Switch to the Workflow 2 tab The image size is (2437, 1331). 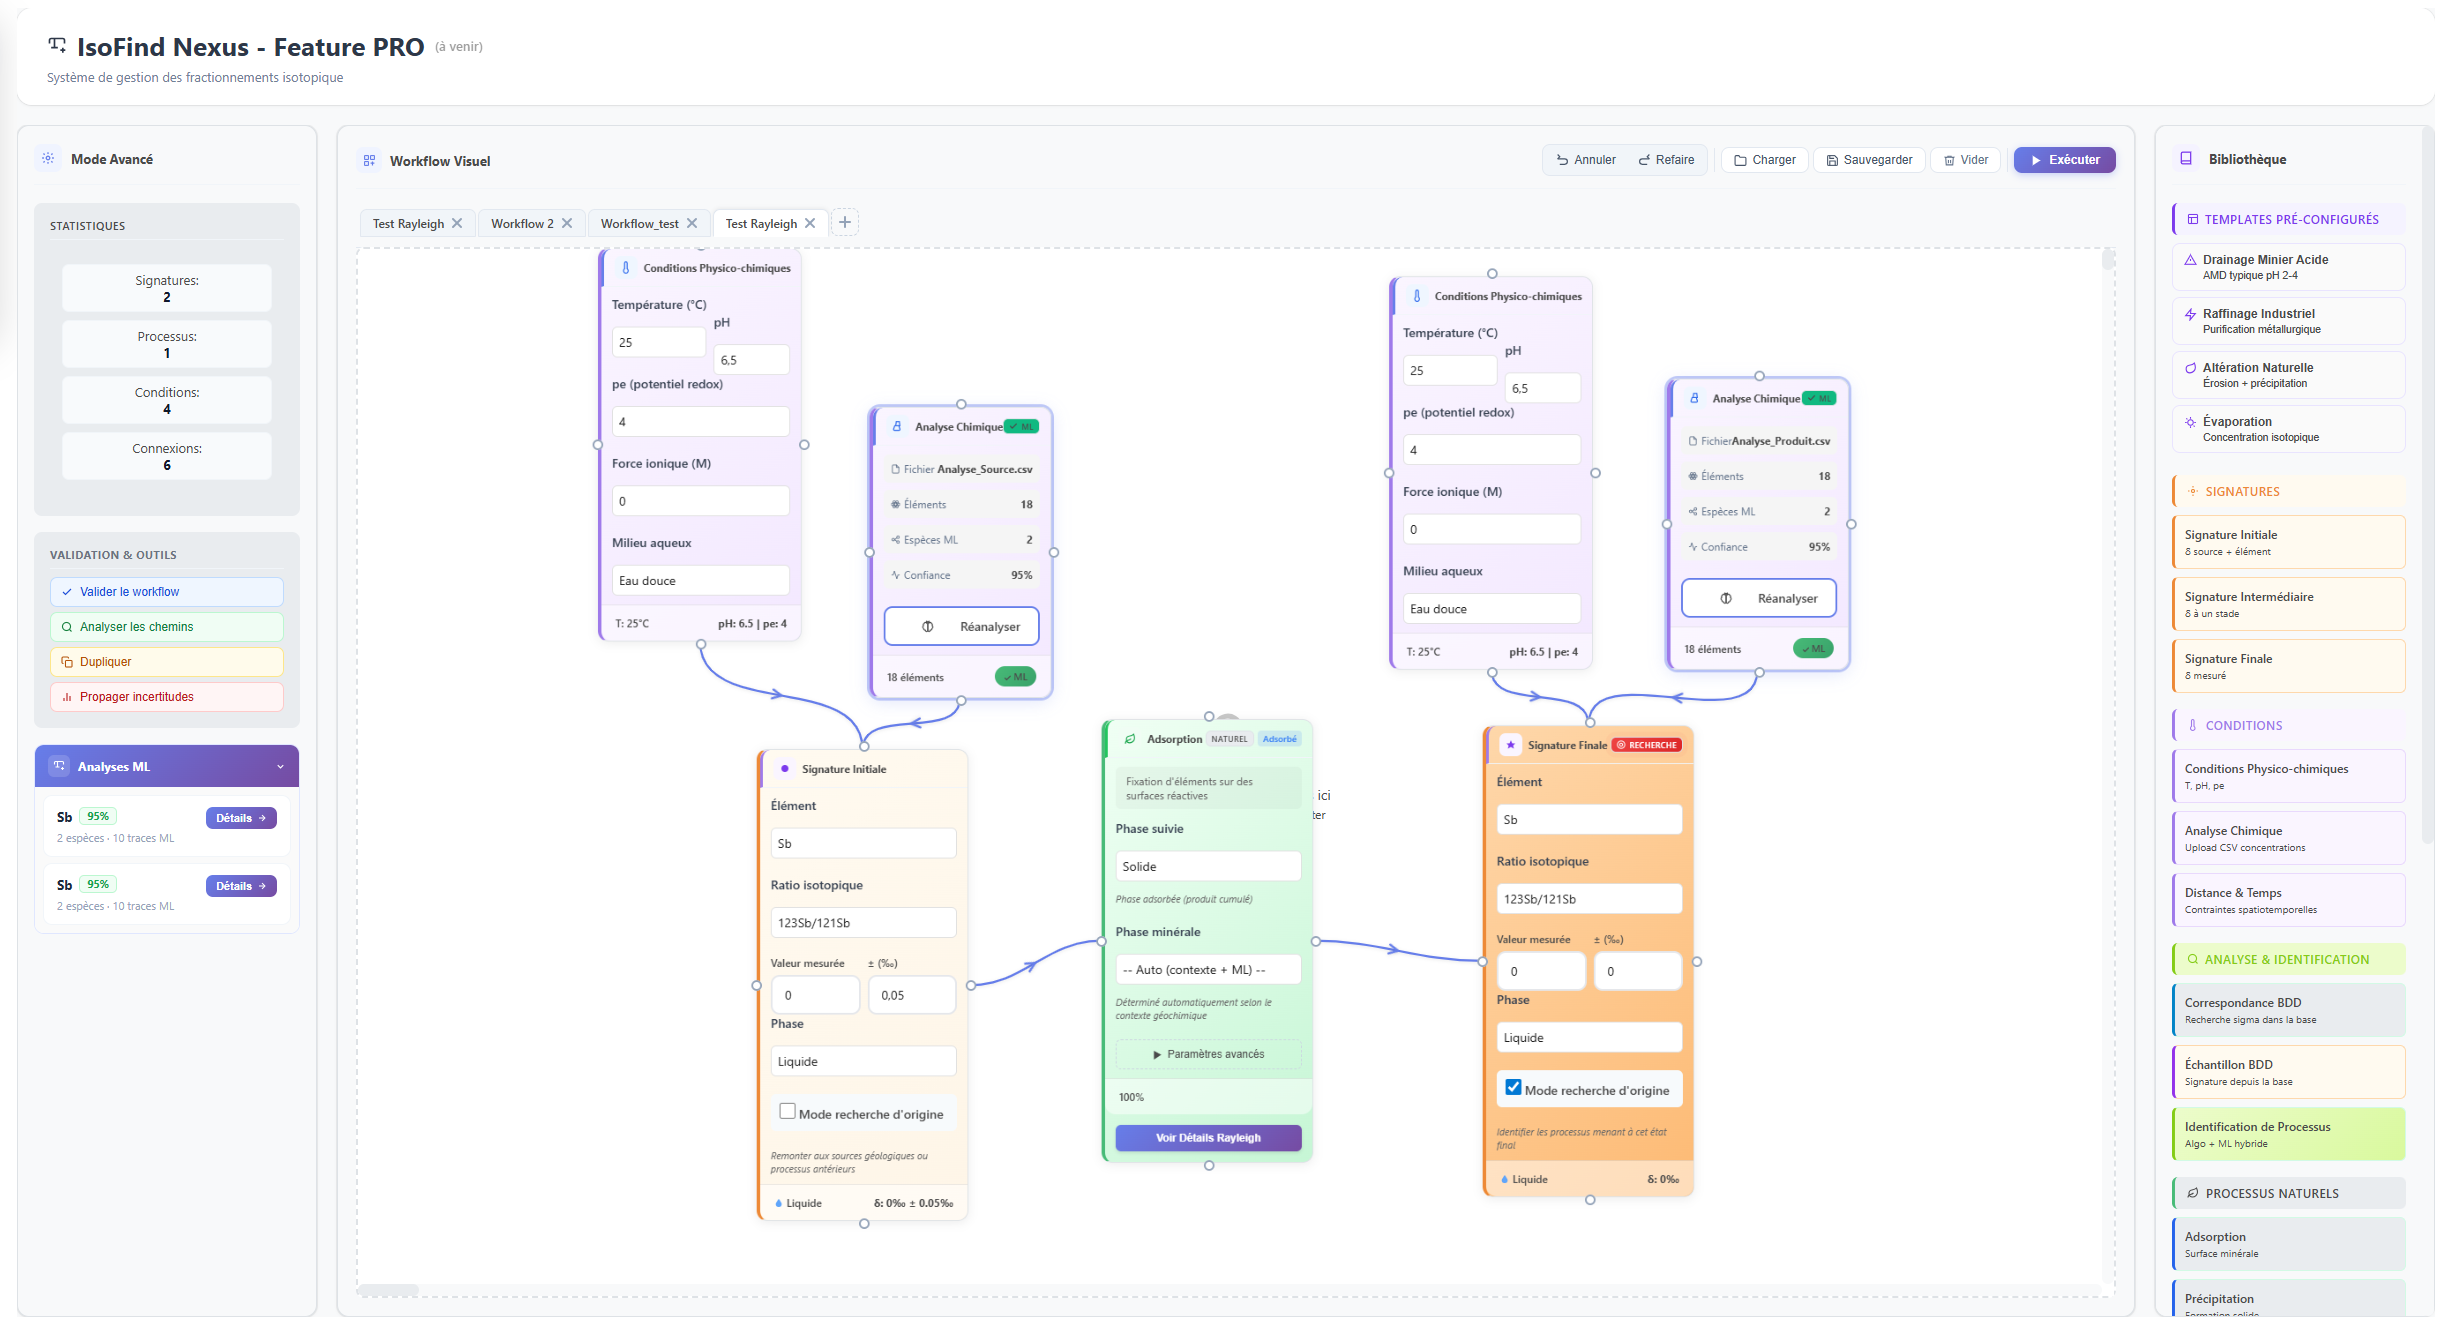click(x=521, y=224)
